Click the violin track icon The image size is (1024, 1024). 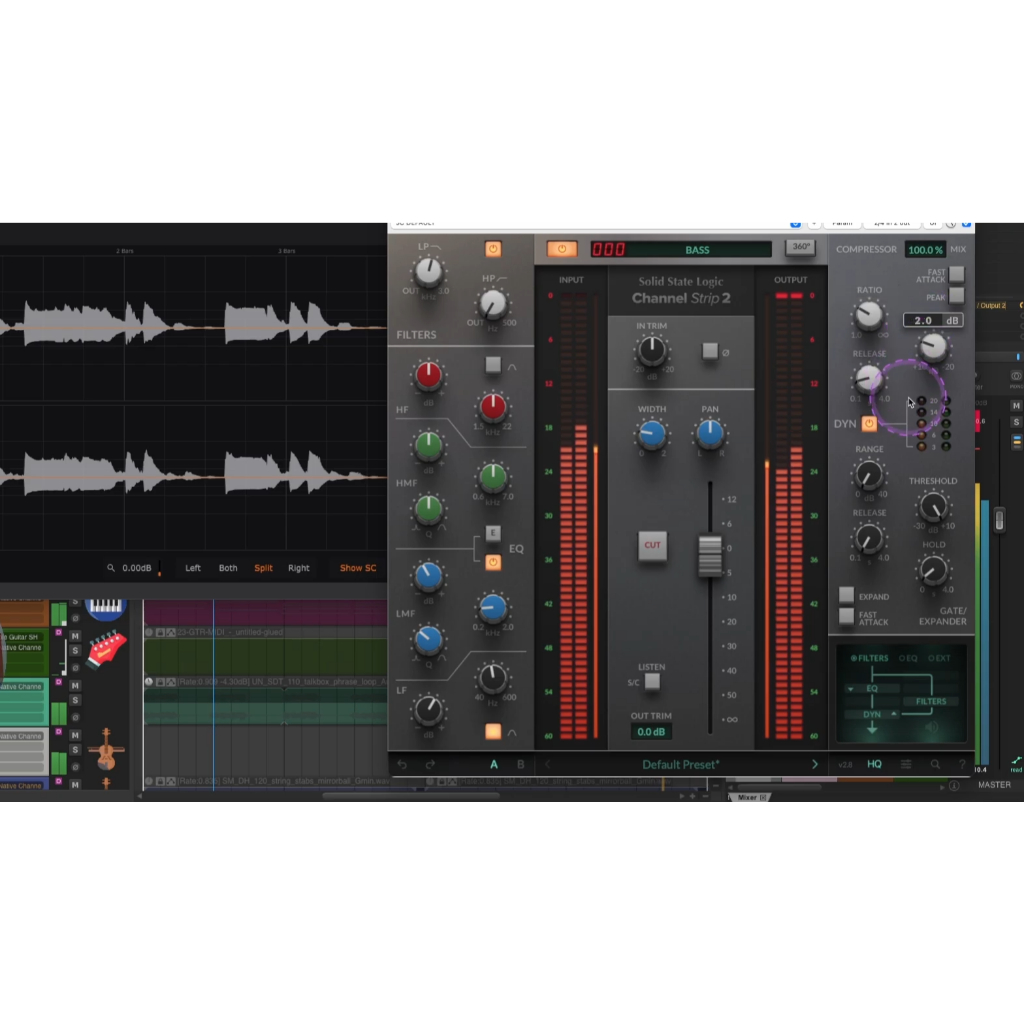click(105, 749)
